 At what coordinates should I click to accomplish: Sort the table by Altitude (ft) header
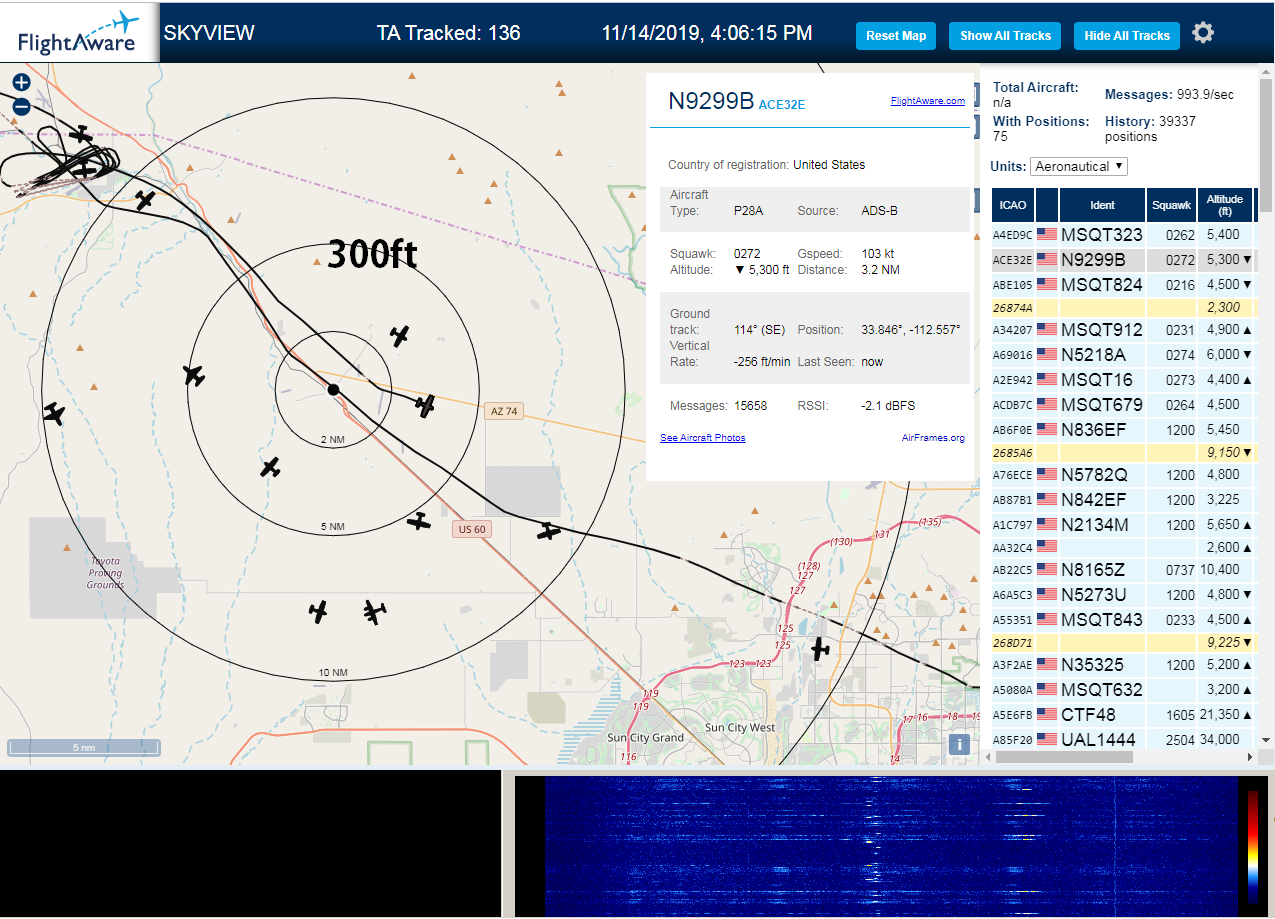point(1225,205)
